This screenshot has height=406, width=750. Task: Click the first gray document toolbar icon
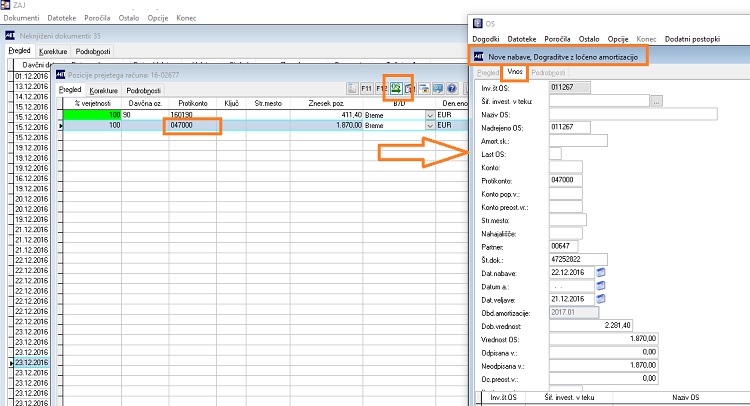point(352,88)
